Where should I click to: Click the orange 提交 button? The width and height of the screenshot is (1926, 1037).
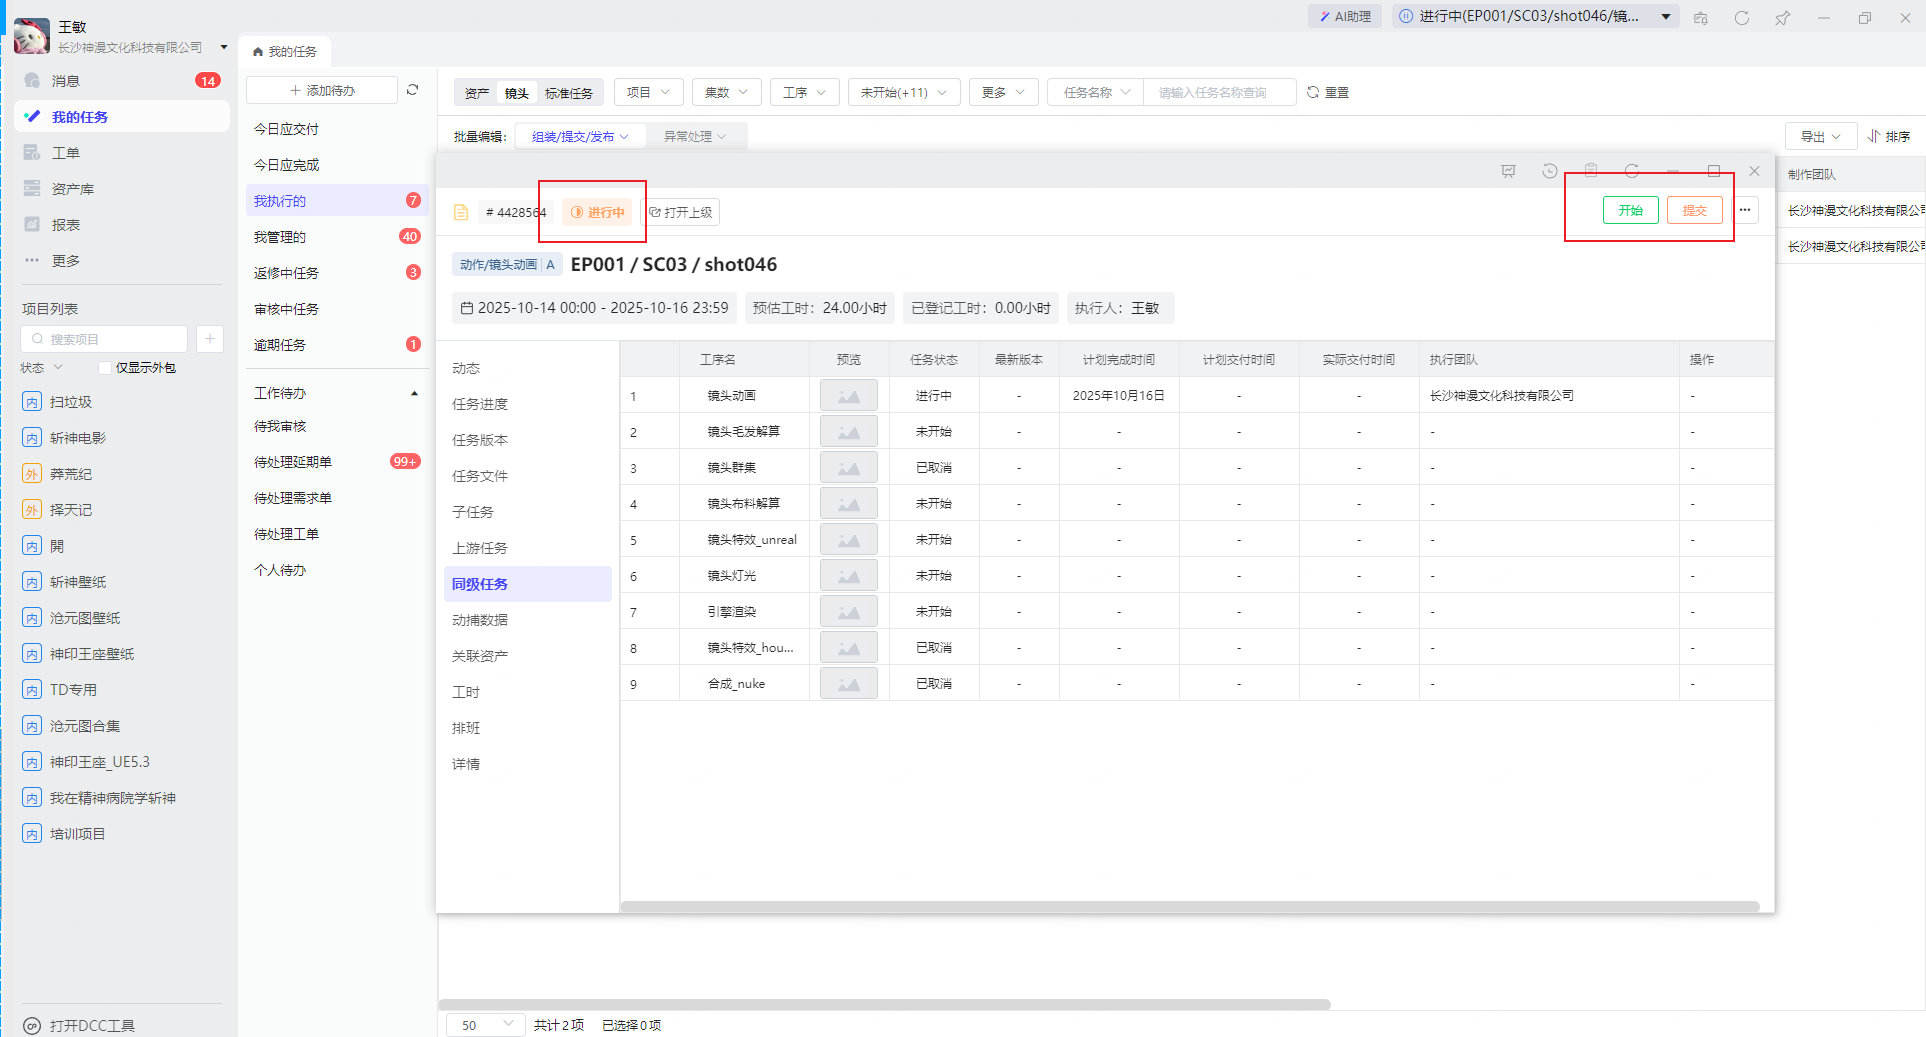click(1694, 210)
